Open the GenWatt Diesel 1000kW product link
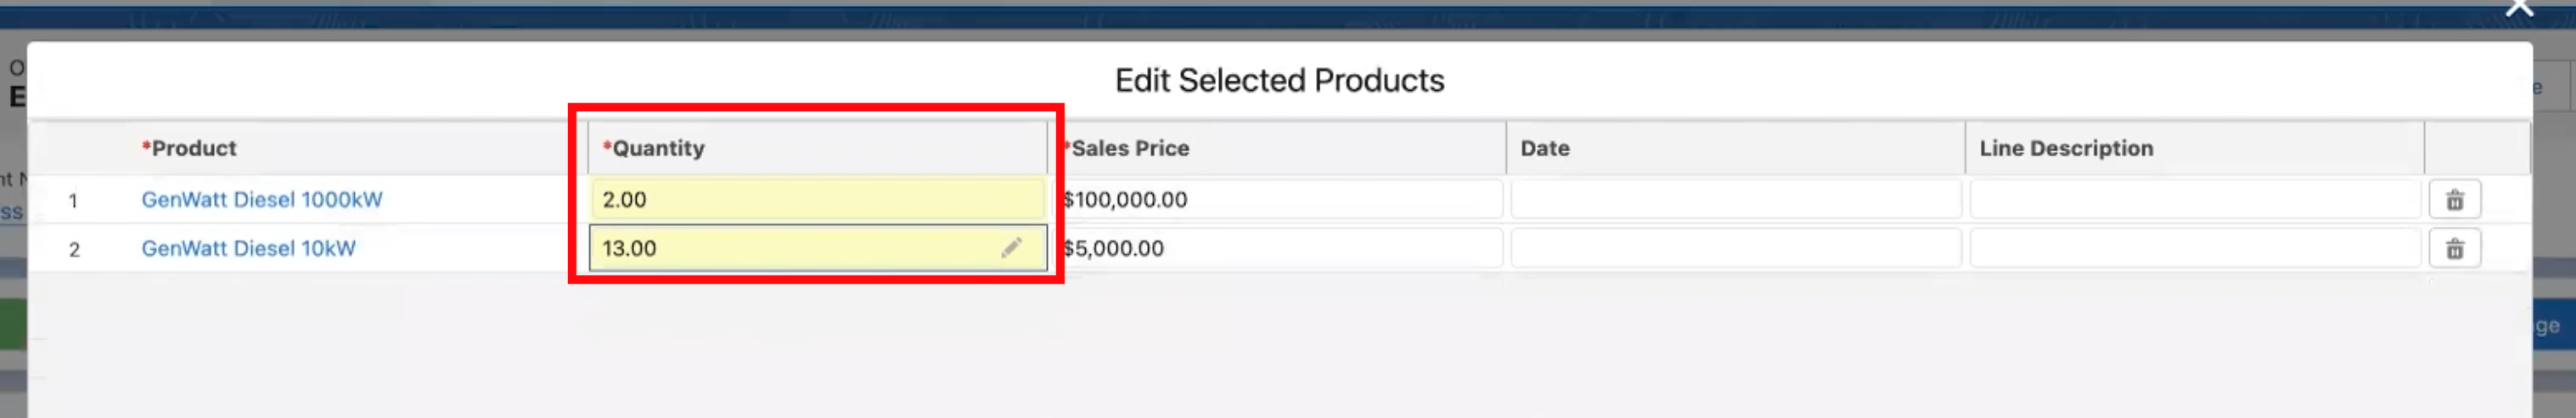The image size is (2576, 418). [x=262, y=199]
